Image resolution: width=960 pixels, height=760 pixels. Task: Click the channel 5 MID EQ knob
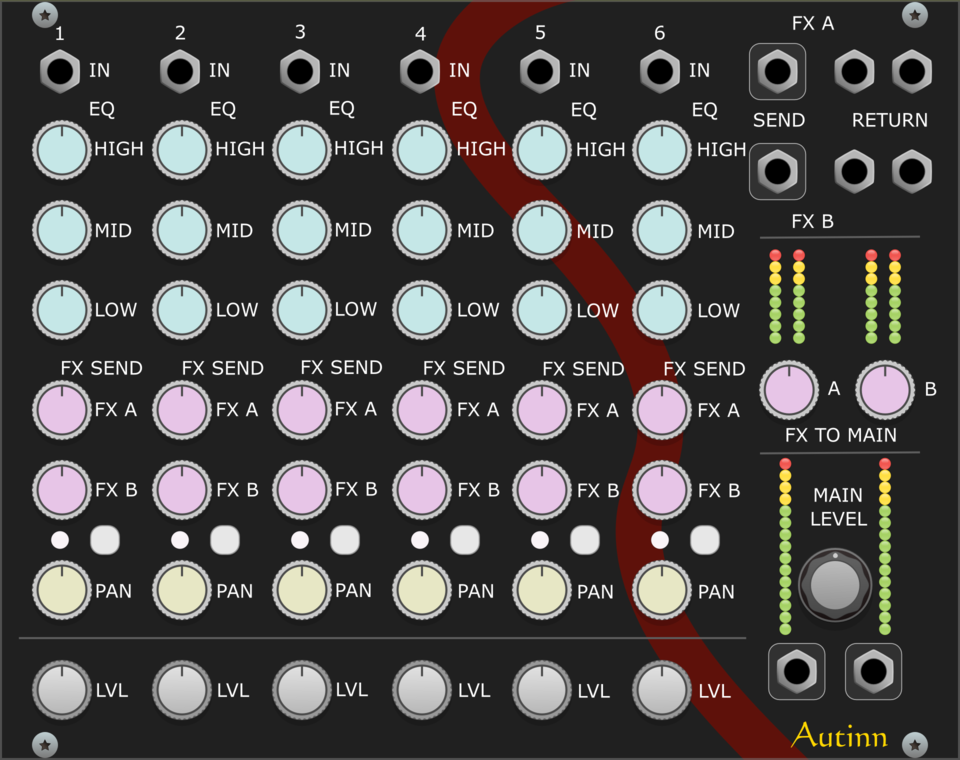click(x=542, y=230)
